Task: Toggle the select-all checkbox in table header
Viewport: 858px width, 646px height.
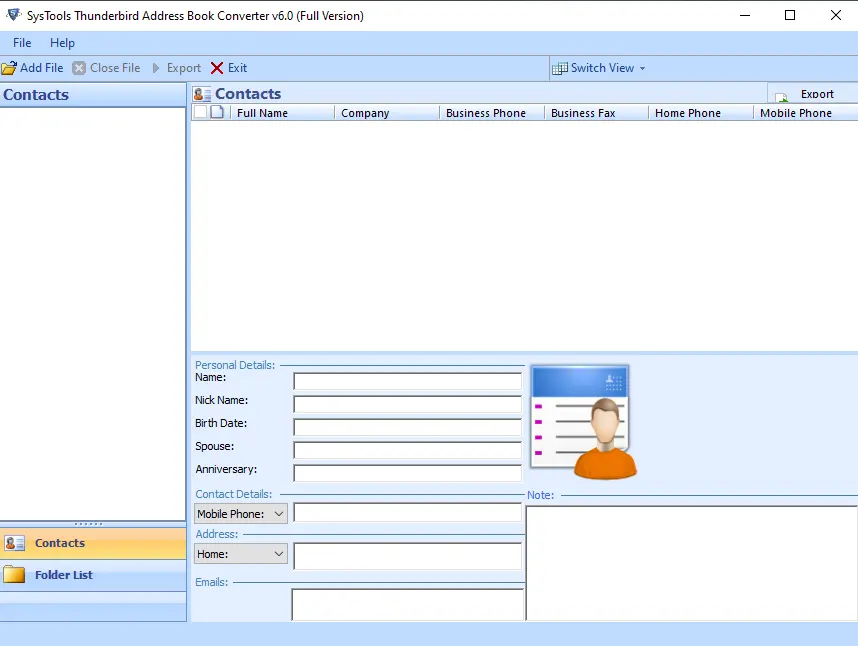Action: pyautogui.click(x=201, y=112)
